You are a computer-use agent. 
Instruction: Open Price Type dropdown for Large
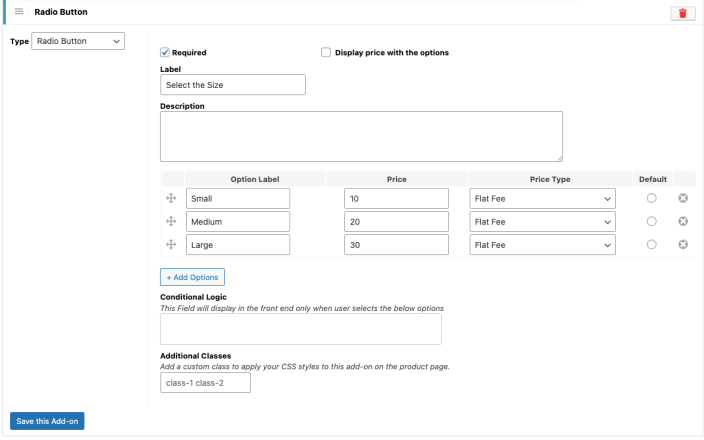tap(543, 245)
